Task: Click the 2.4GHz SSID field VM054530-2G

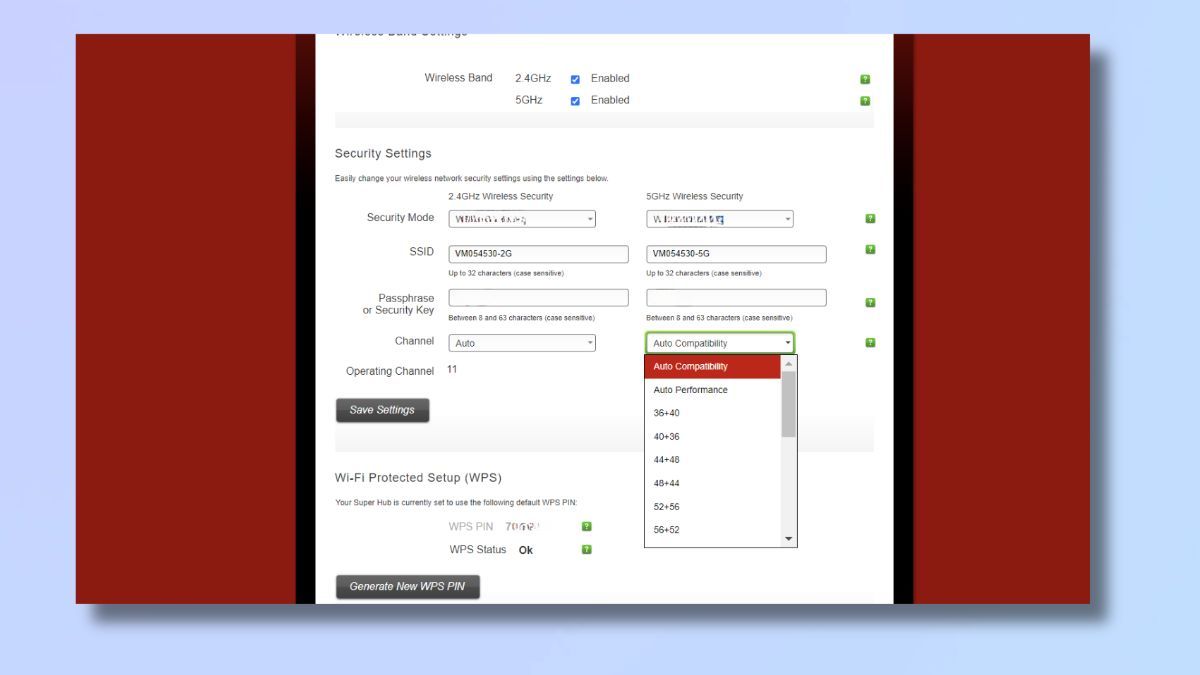Action: [x=539, y=254]
